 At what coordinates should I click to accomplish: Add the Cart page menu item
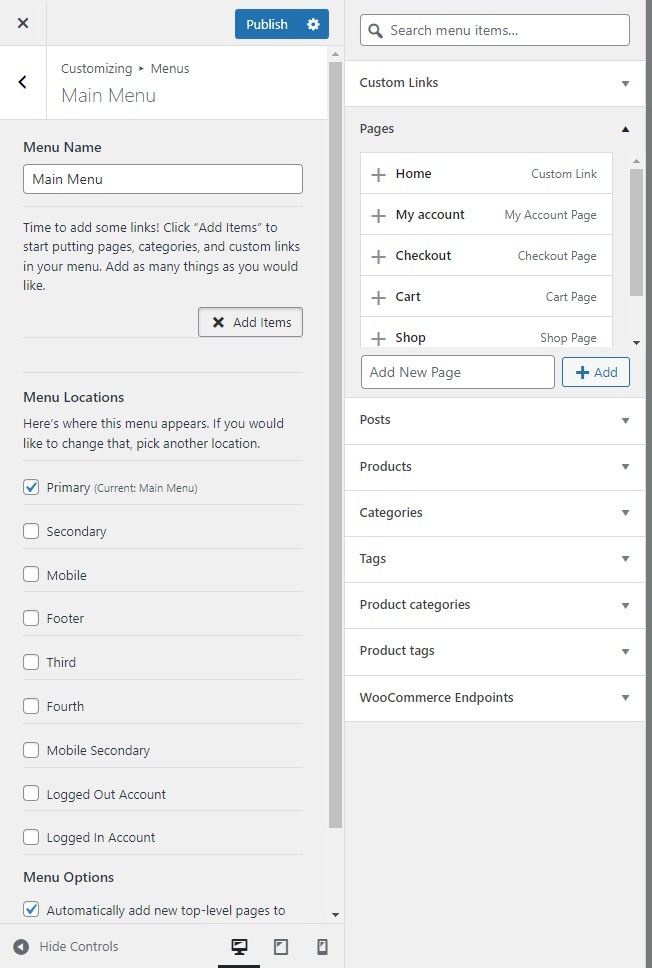point(378,297)
